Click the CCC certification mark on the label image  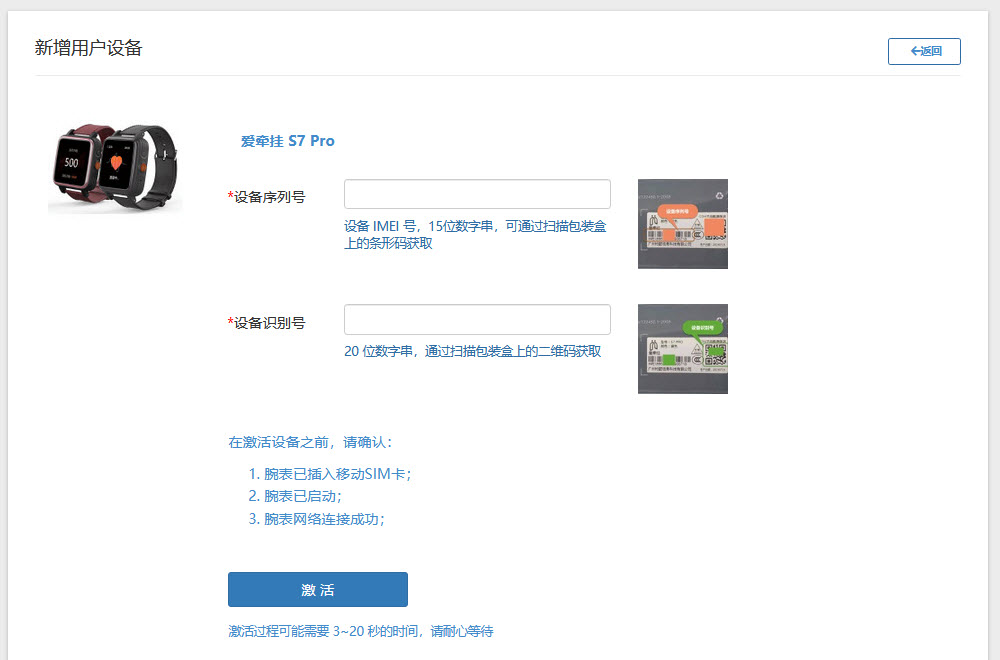(x=698, y=234)
